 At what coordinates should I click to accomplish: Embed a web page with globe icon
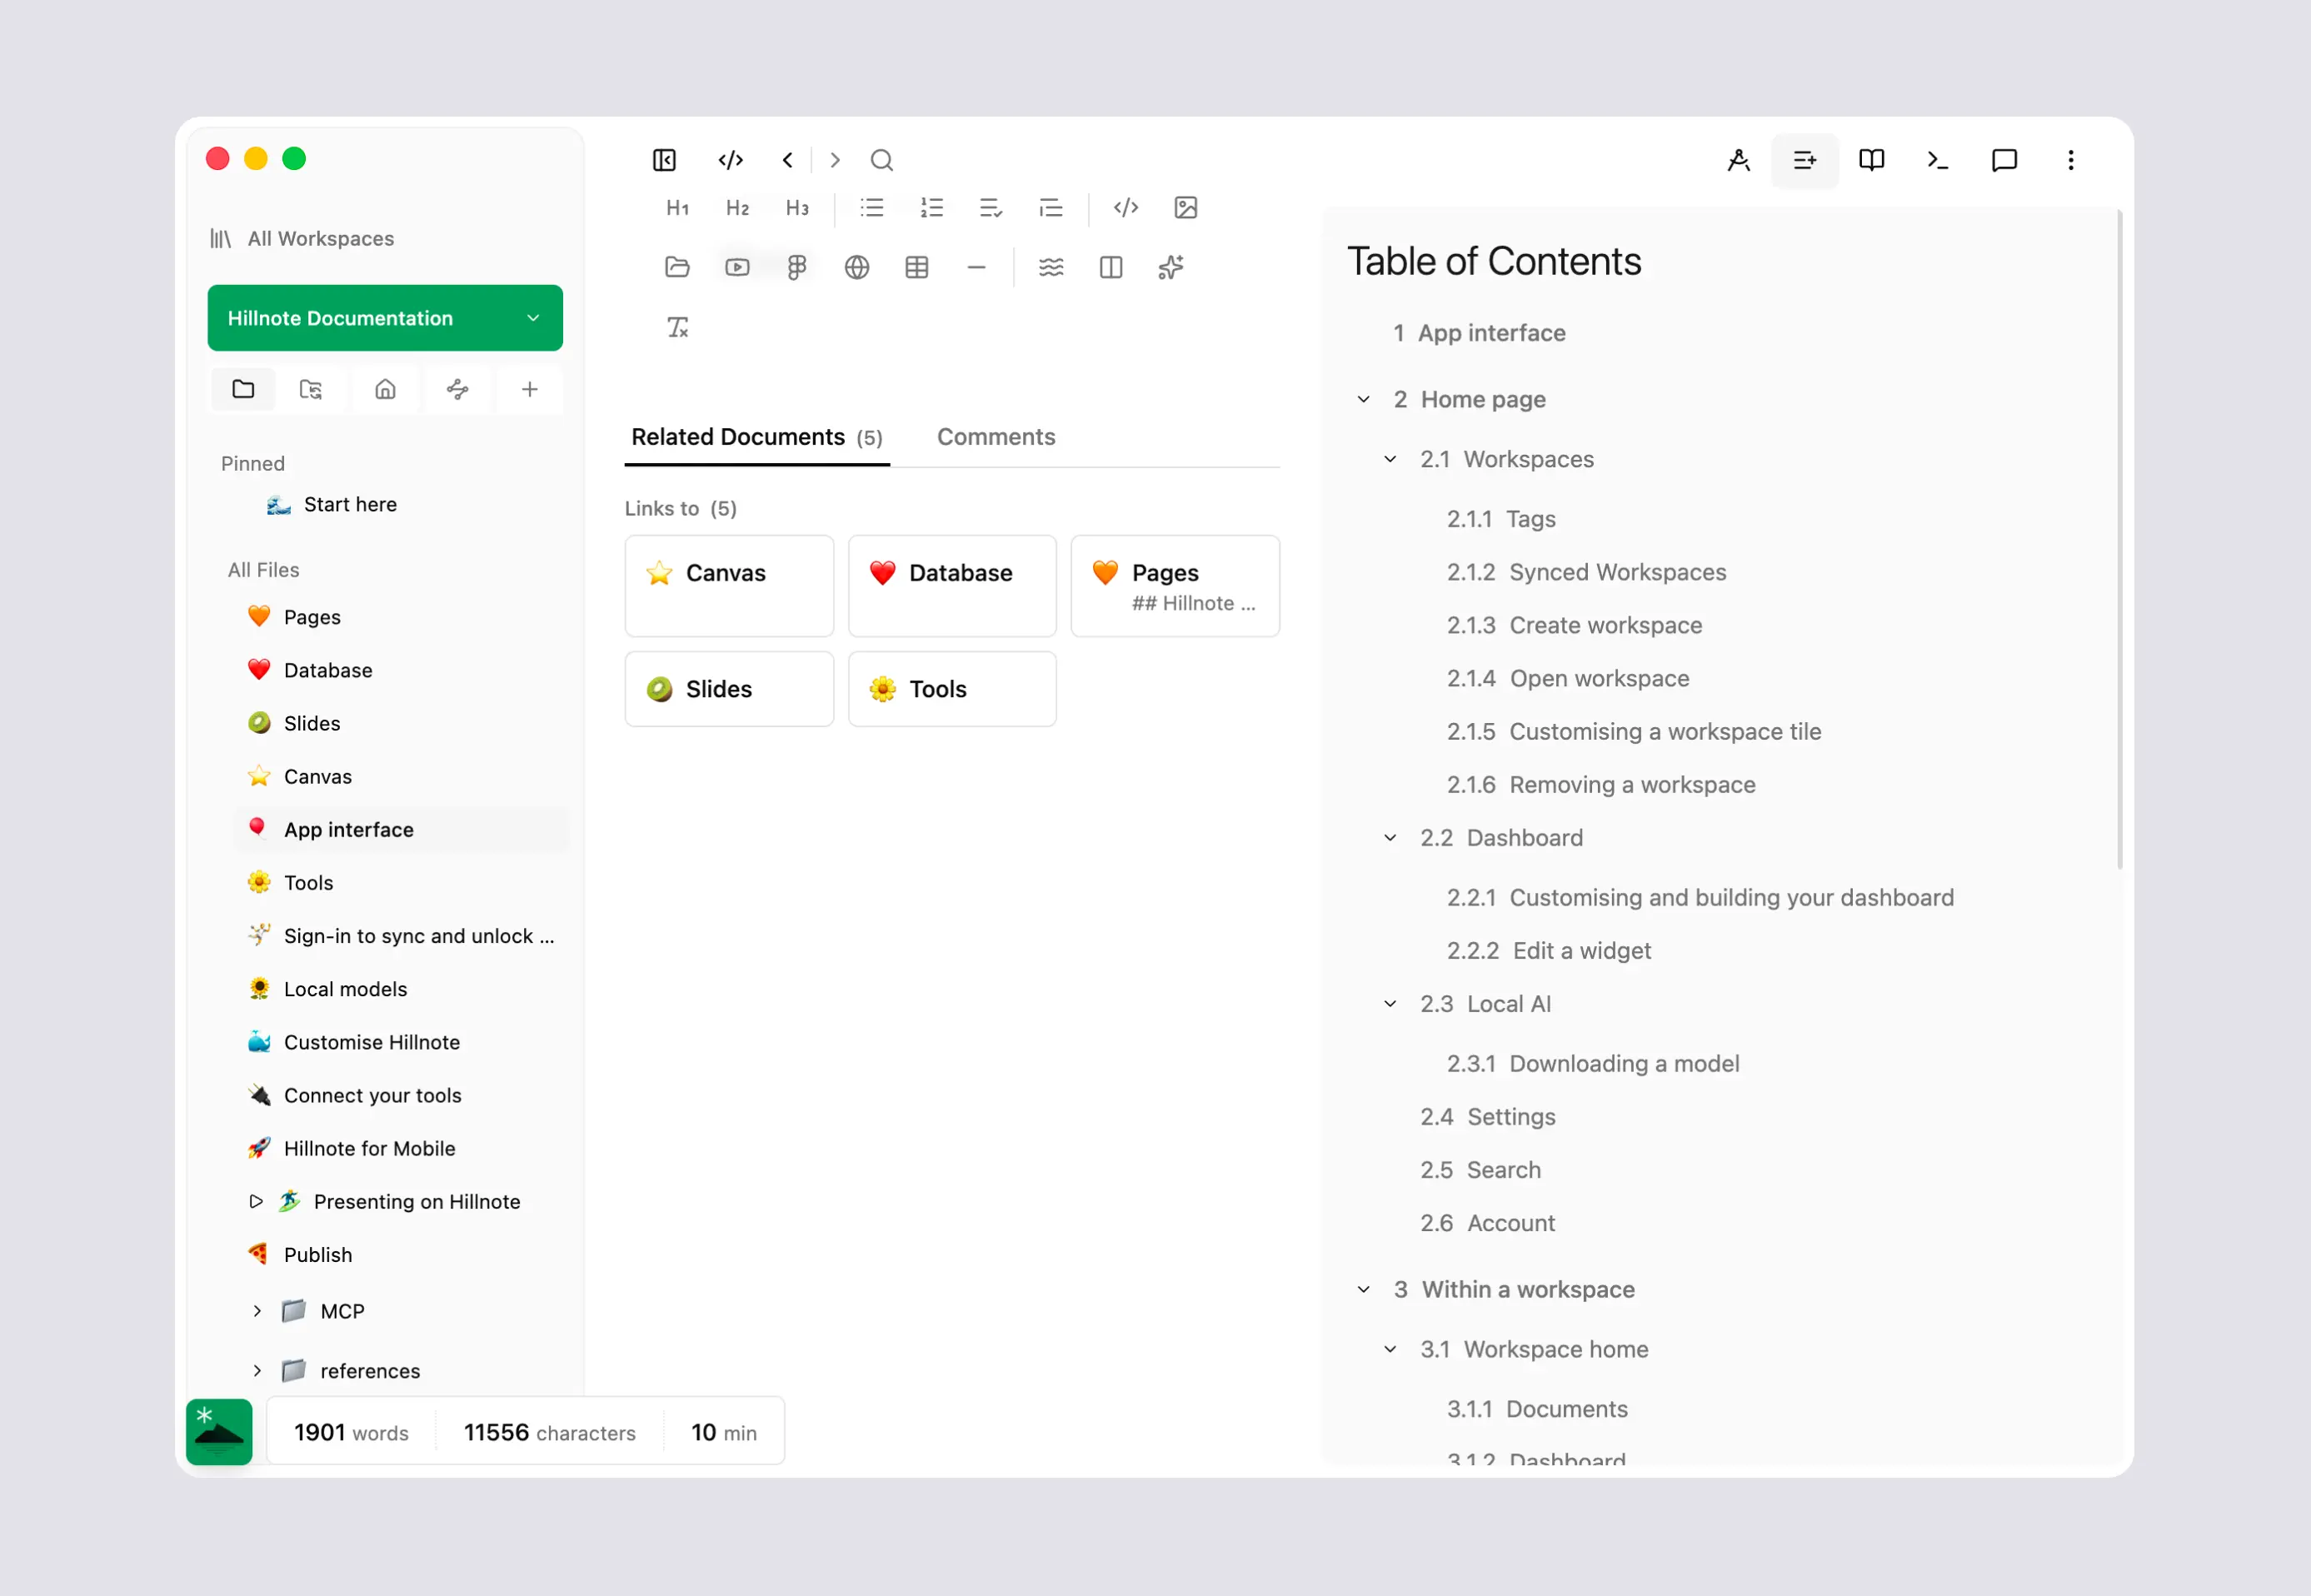(x=857, y=267)
